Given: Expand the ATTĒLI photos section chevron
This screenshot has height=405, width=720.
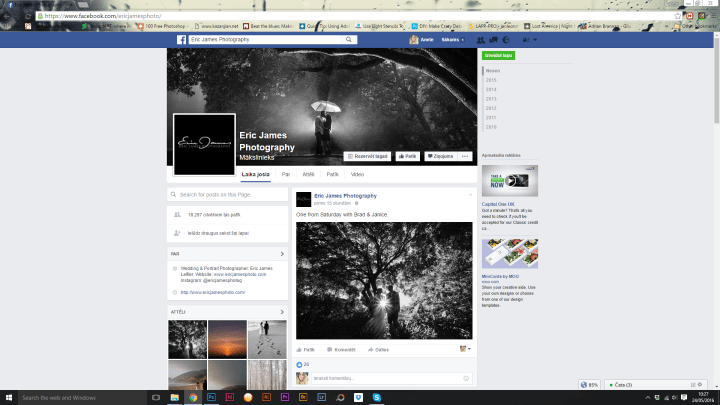Looking at the screenshot, I should pyautogui.click(x=282, y=311).
